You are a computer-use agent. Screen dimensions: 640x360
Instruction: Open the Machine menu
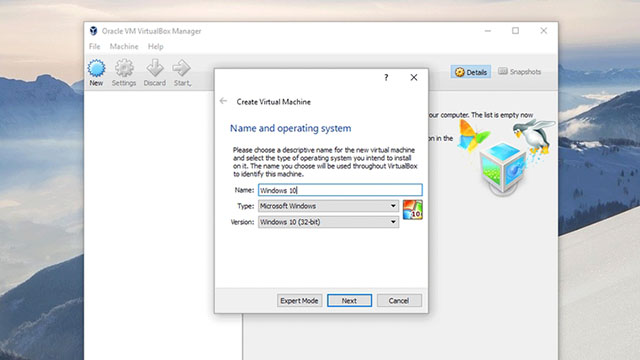[124, 47]
